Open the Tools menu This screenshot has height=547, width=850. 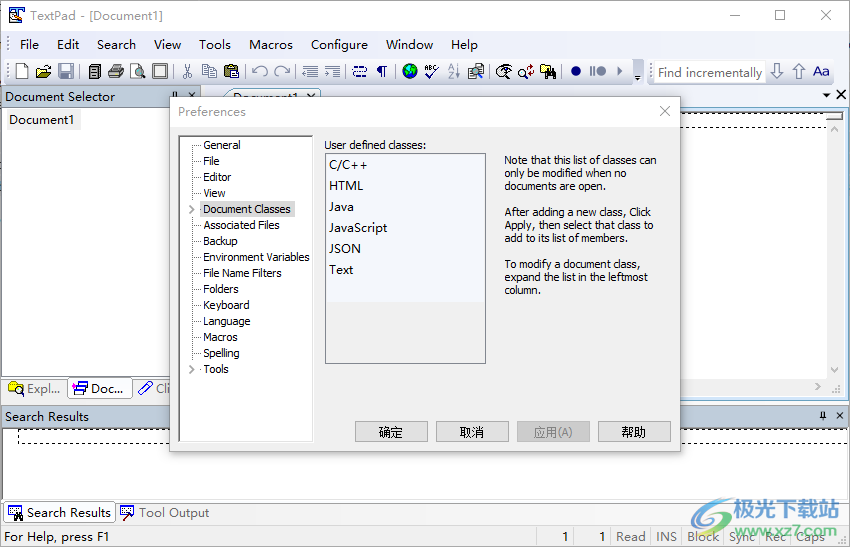pos(215,45)
